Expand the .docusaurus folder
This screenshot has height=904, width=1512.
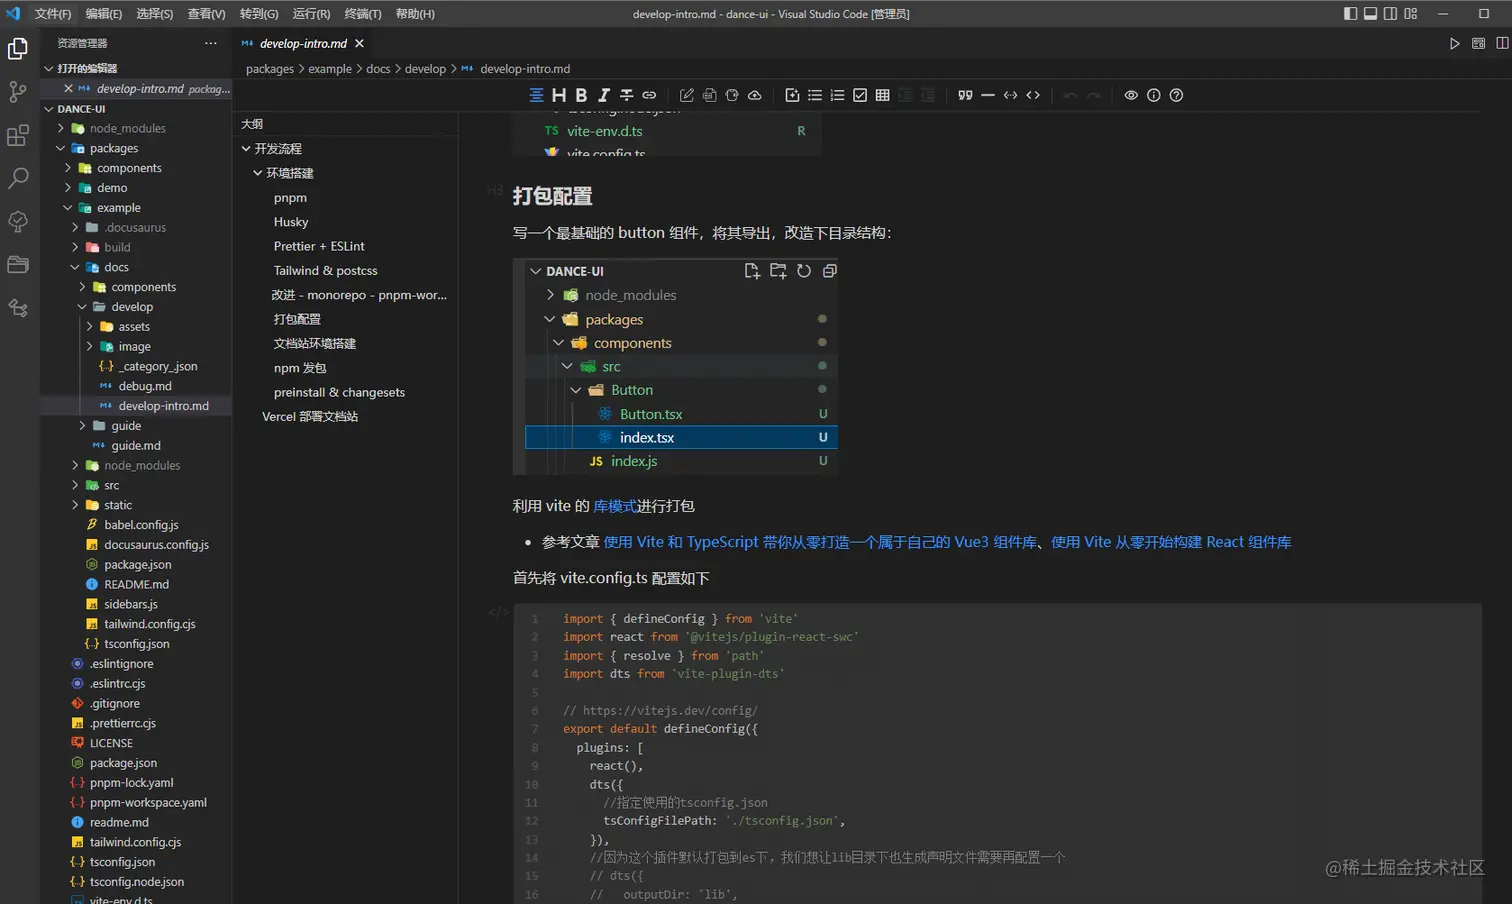tap(75, 227)
